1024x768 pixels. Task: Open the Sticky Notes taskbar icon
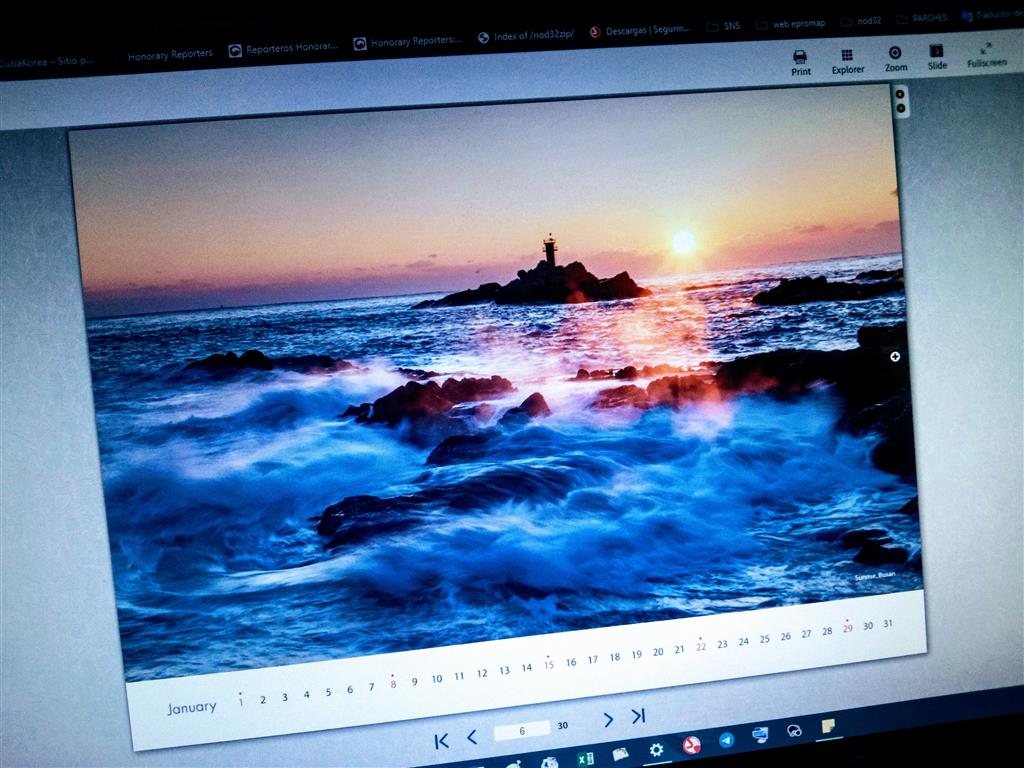point(828,726)
